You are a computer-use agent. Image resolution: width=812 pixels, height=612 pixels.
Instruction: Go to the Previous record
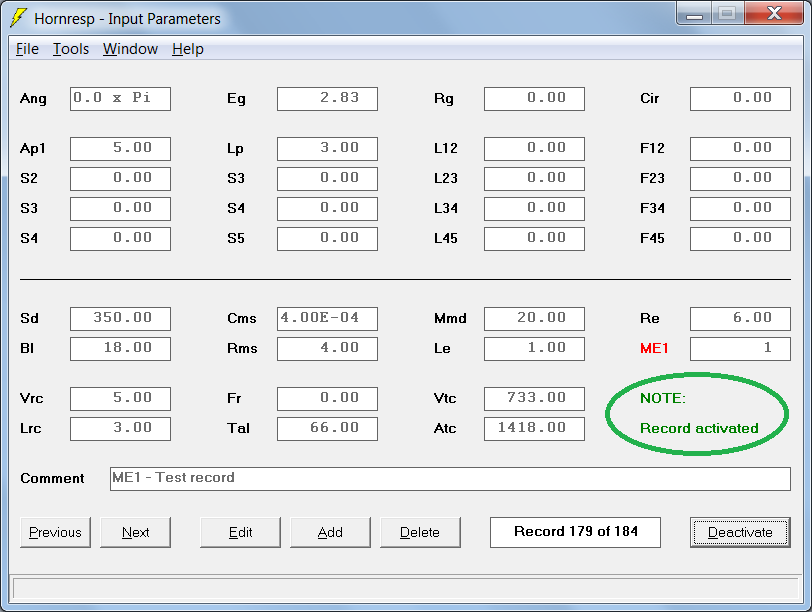coord(55,532)
